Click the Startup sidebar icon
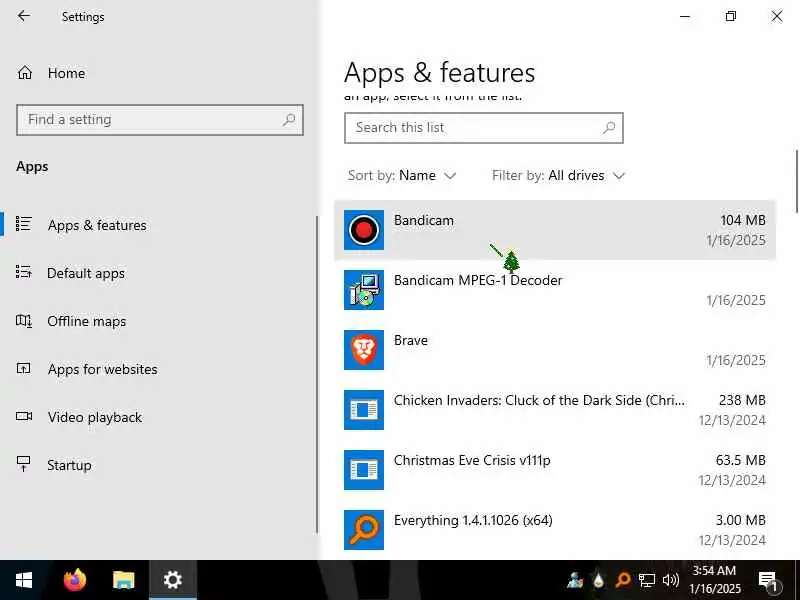 [x=23, y=464]
